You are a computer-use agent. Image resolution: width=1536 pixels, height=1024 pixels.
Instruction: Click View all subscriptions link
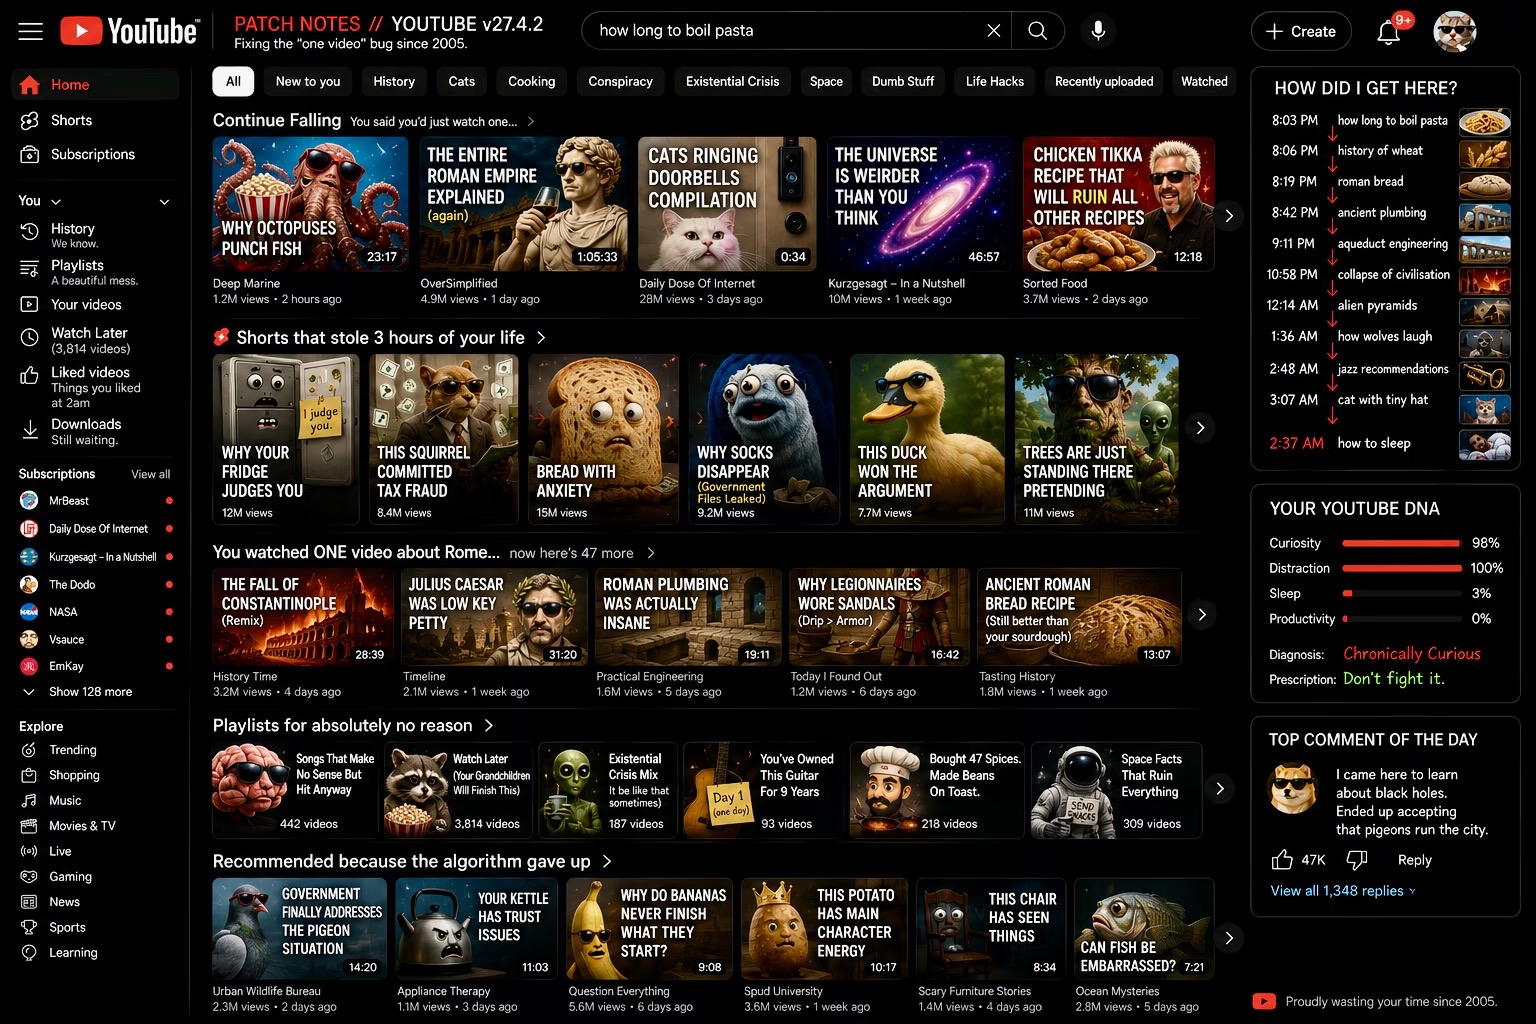pos(151,474)
